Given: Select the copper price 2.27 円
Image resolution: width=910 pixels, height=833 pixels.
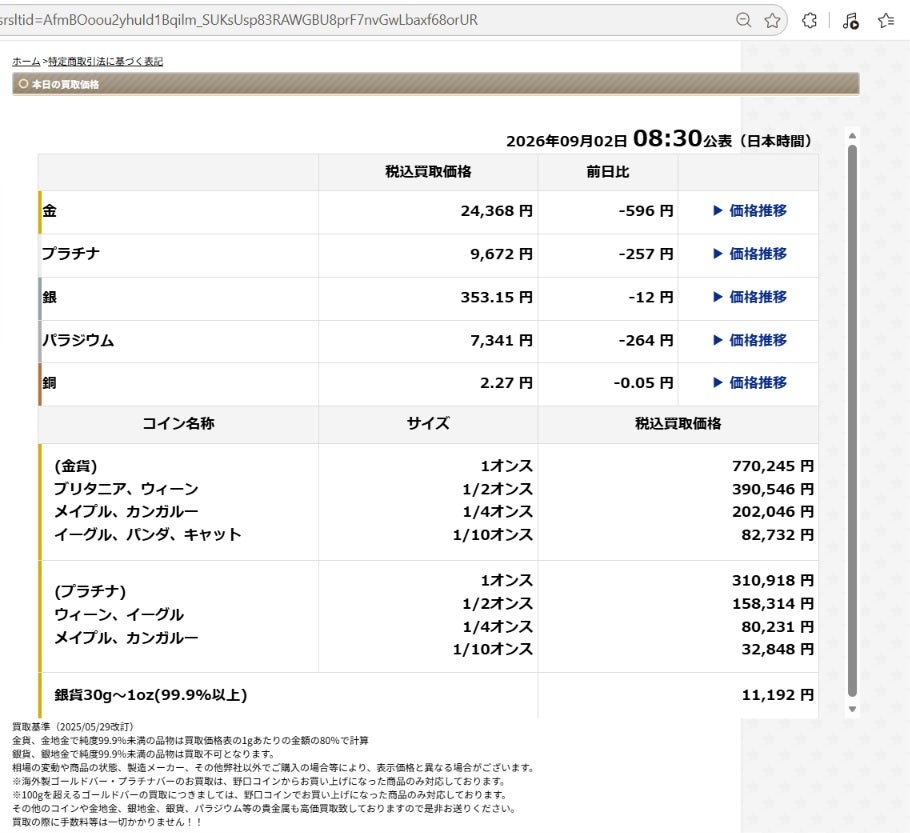Looking at the screenshot, I should [x=506, y=383].
